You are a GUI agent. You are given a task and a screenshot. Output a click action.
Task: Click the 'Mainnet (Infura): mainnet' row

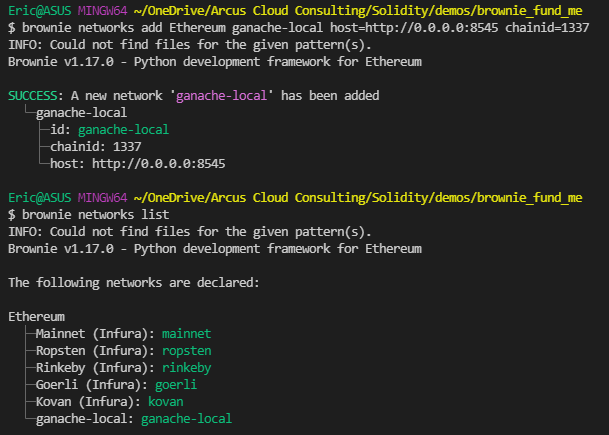point(123,334)
